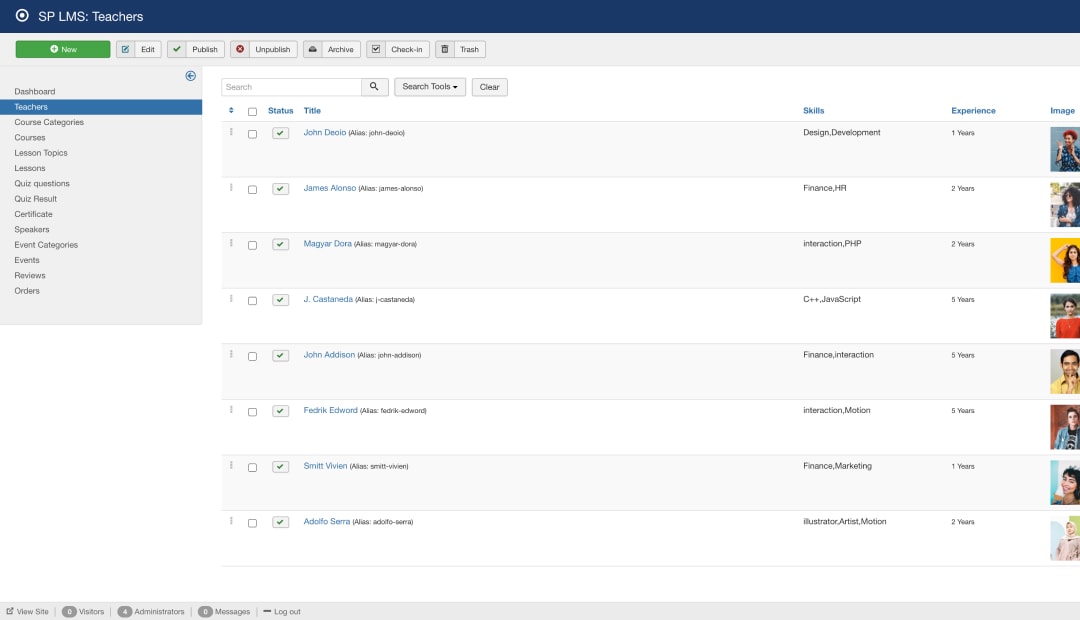Image resolution: width=1080 pixels, height=620 pixels.
Task: Check the select-all checkbox in table header
Action: pos(252,111)
